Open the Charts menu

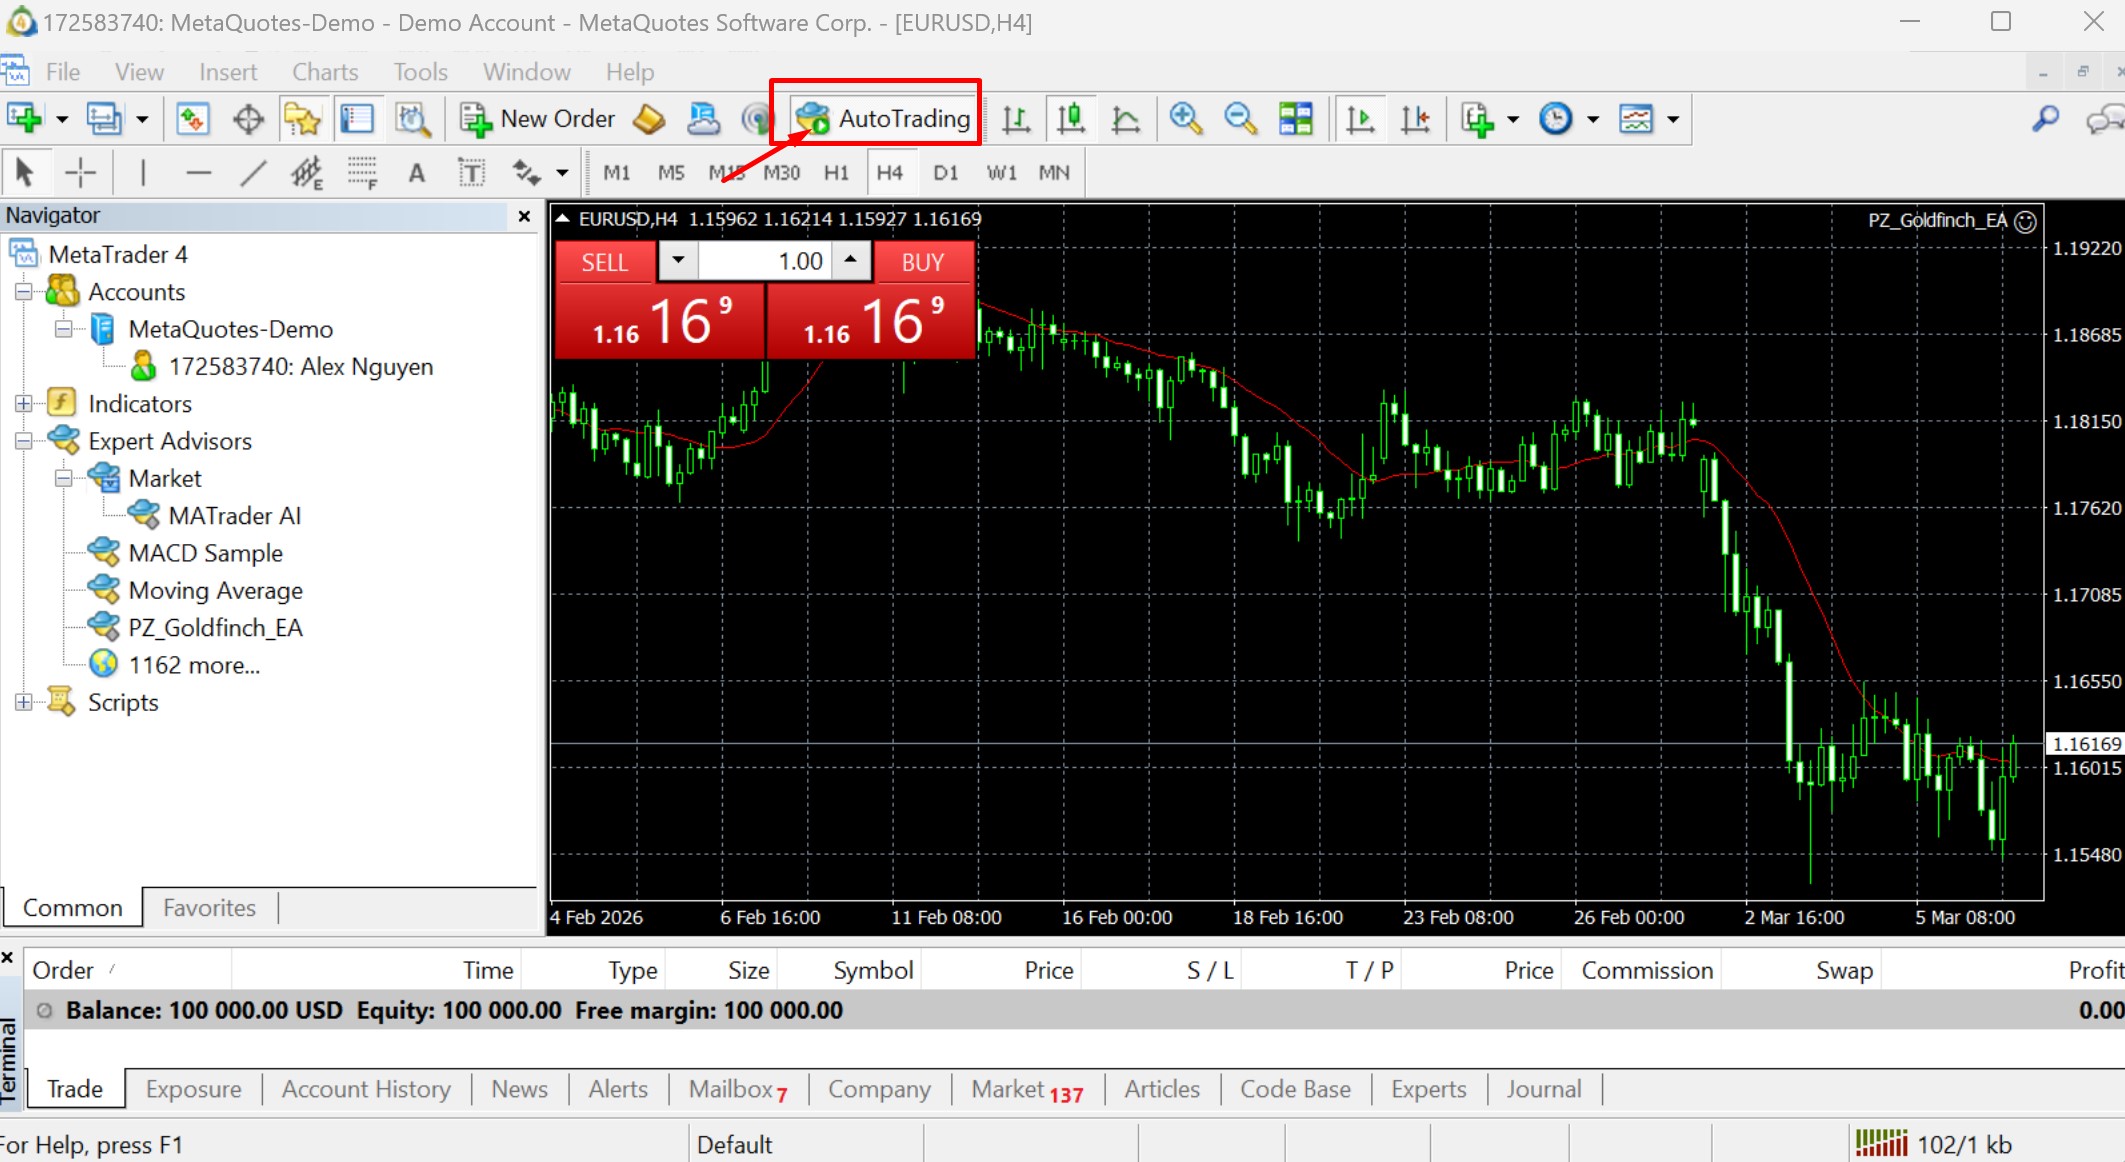324,71
